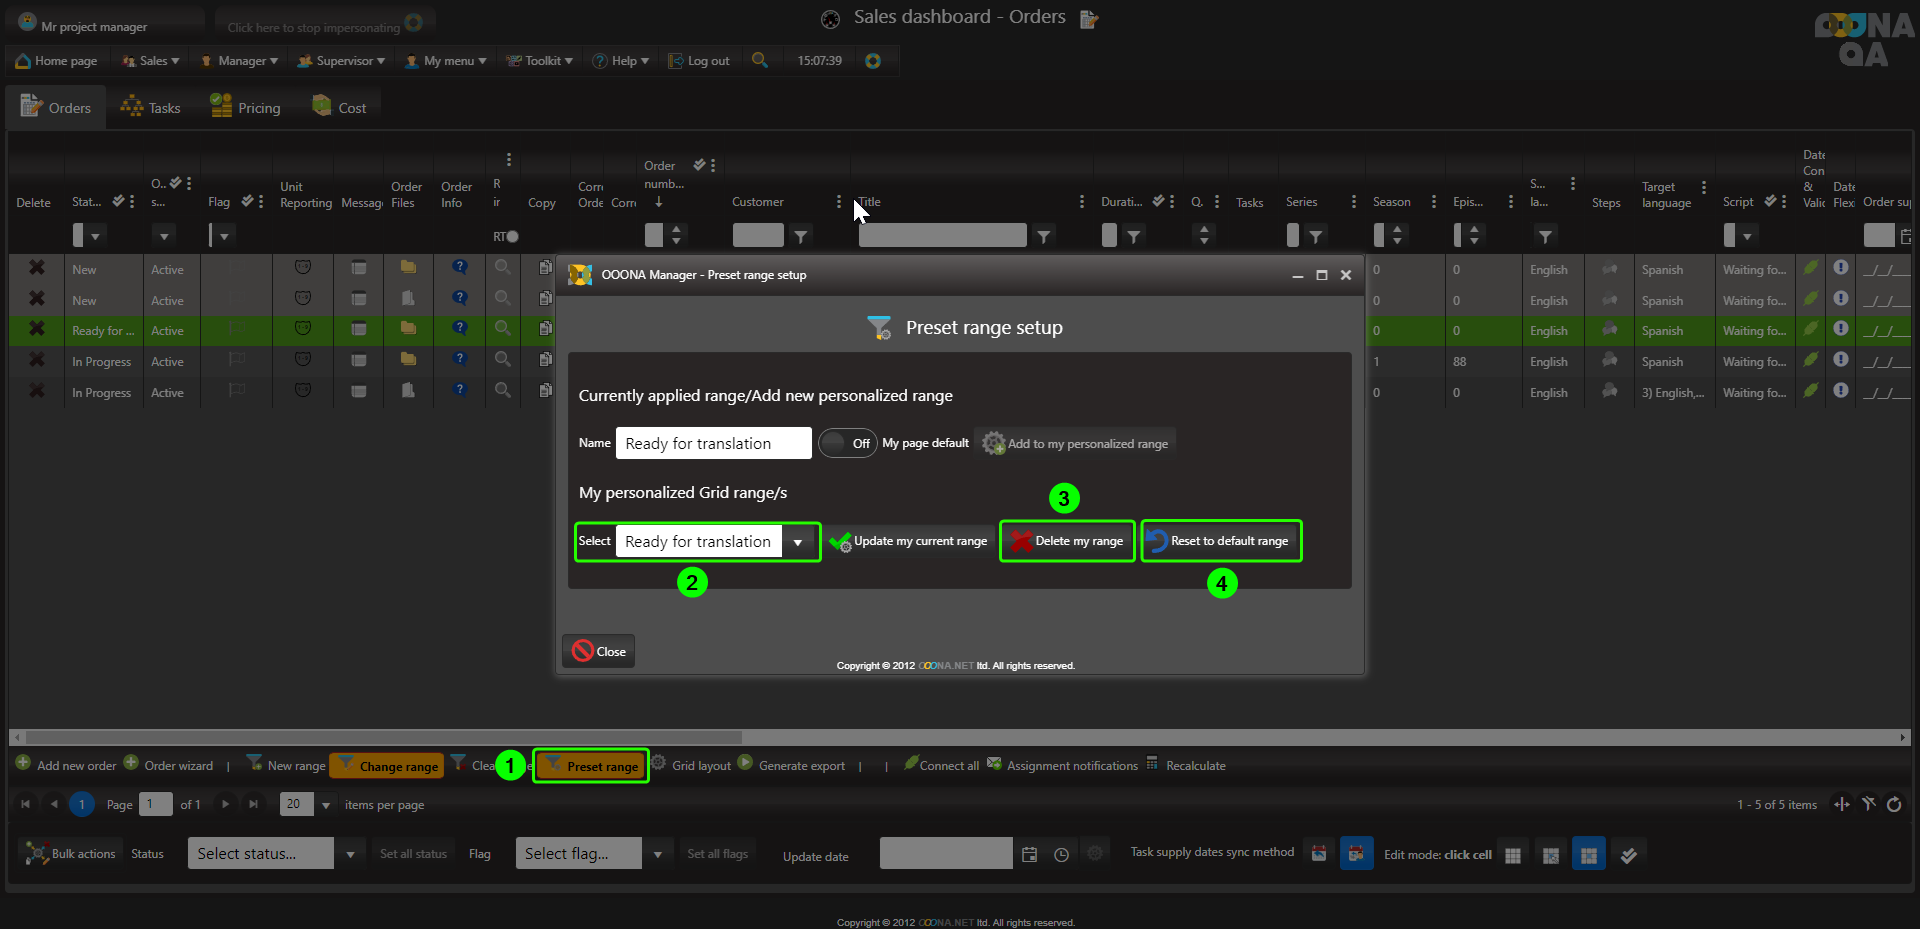
Task: Click Reset to default range
Action: point(1220,541)
